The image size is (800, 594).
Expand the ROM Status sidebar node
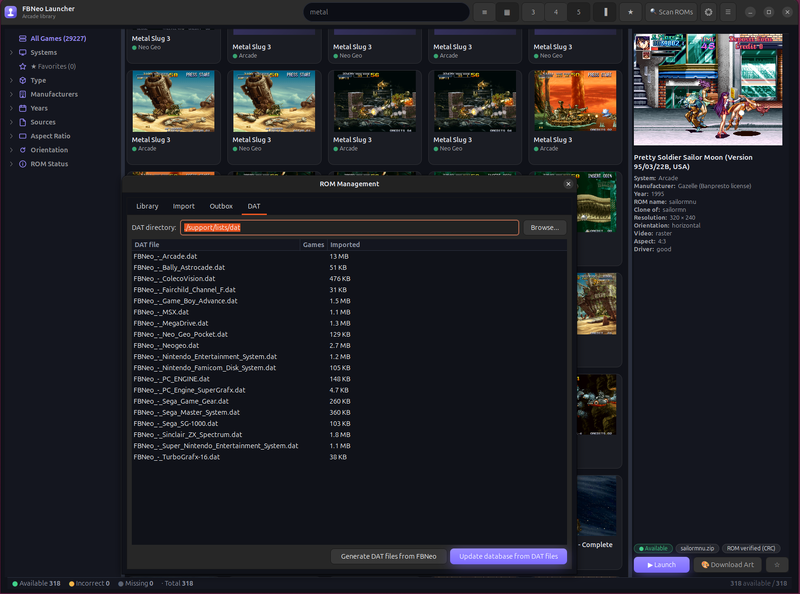click(x=11, y=164)
